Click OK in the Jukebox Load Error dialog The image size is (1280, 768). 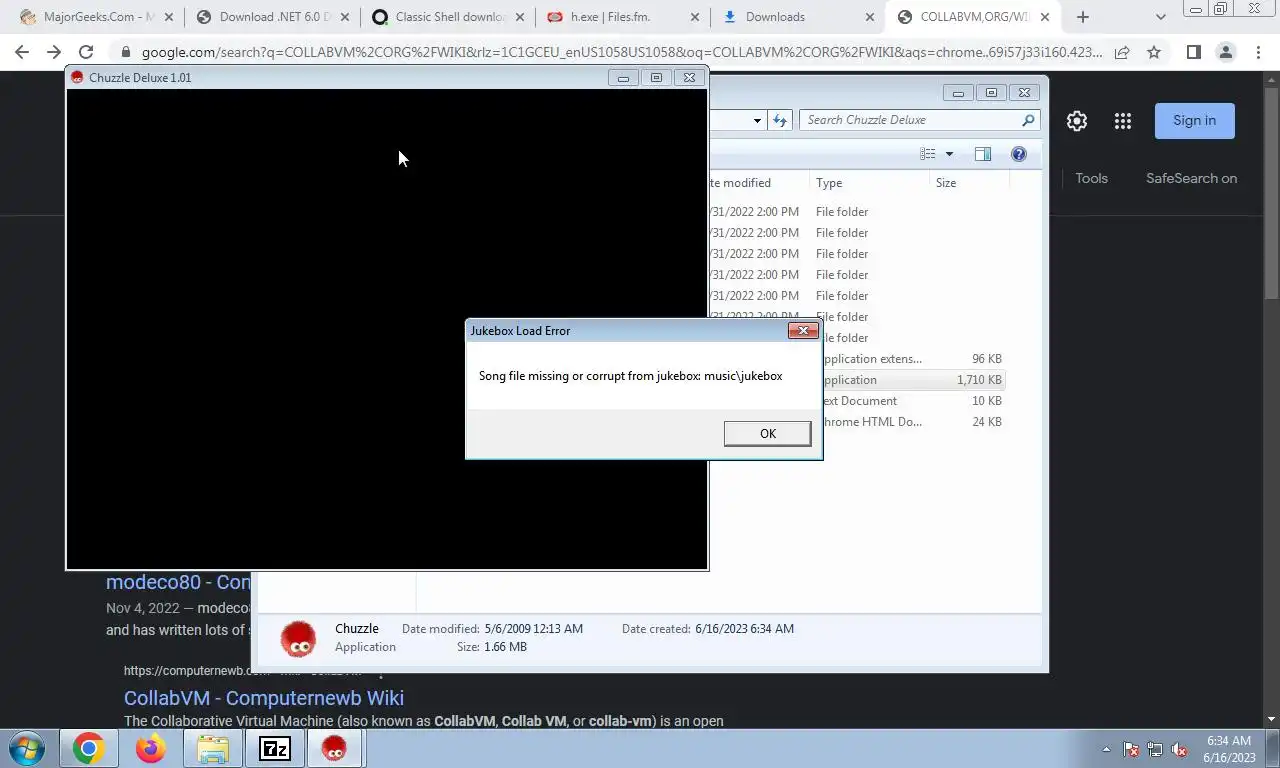point(767,433)
